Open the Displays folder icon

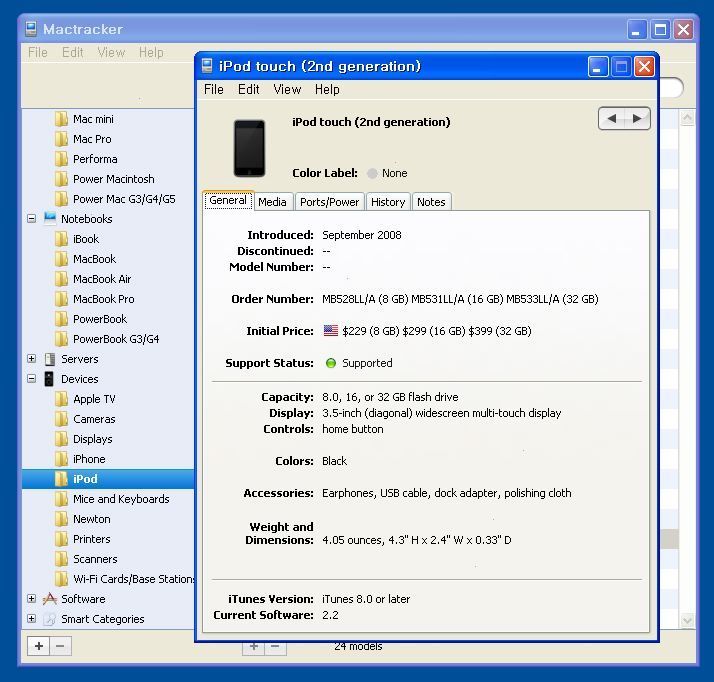click(61, 439)
